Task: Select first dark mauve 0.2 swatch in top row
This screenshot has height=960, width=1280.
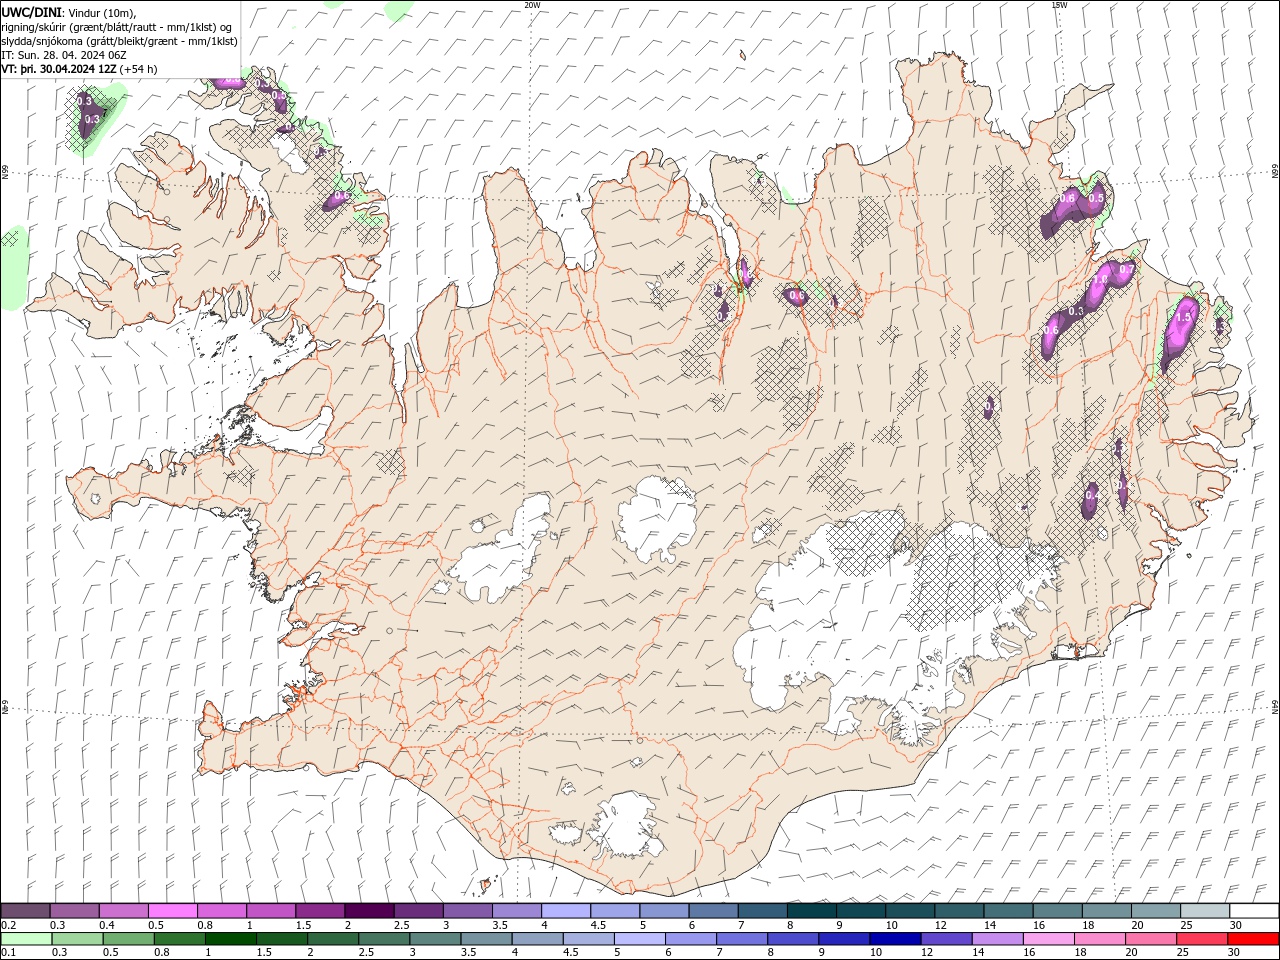Action: tap(25, 911)
